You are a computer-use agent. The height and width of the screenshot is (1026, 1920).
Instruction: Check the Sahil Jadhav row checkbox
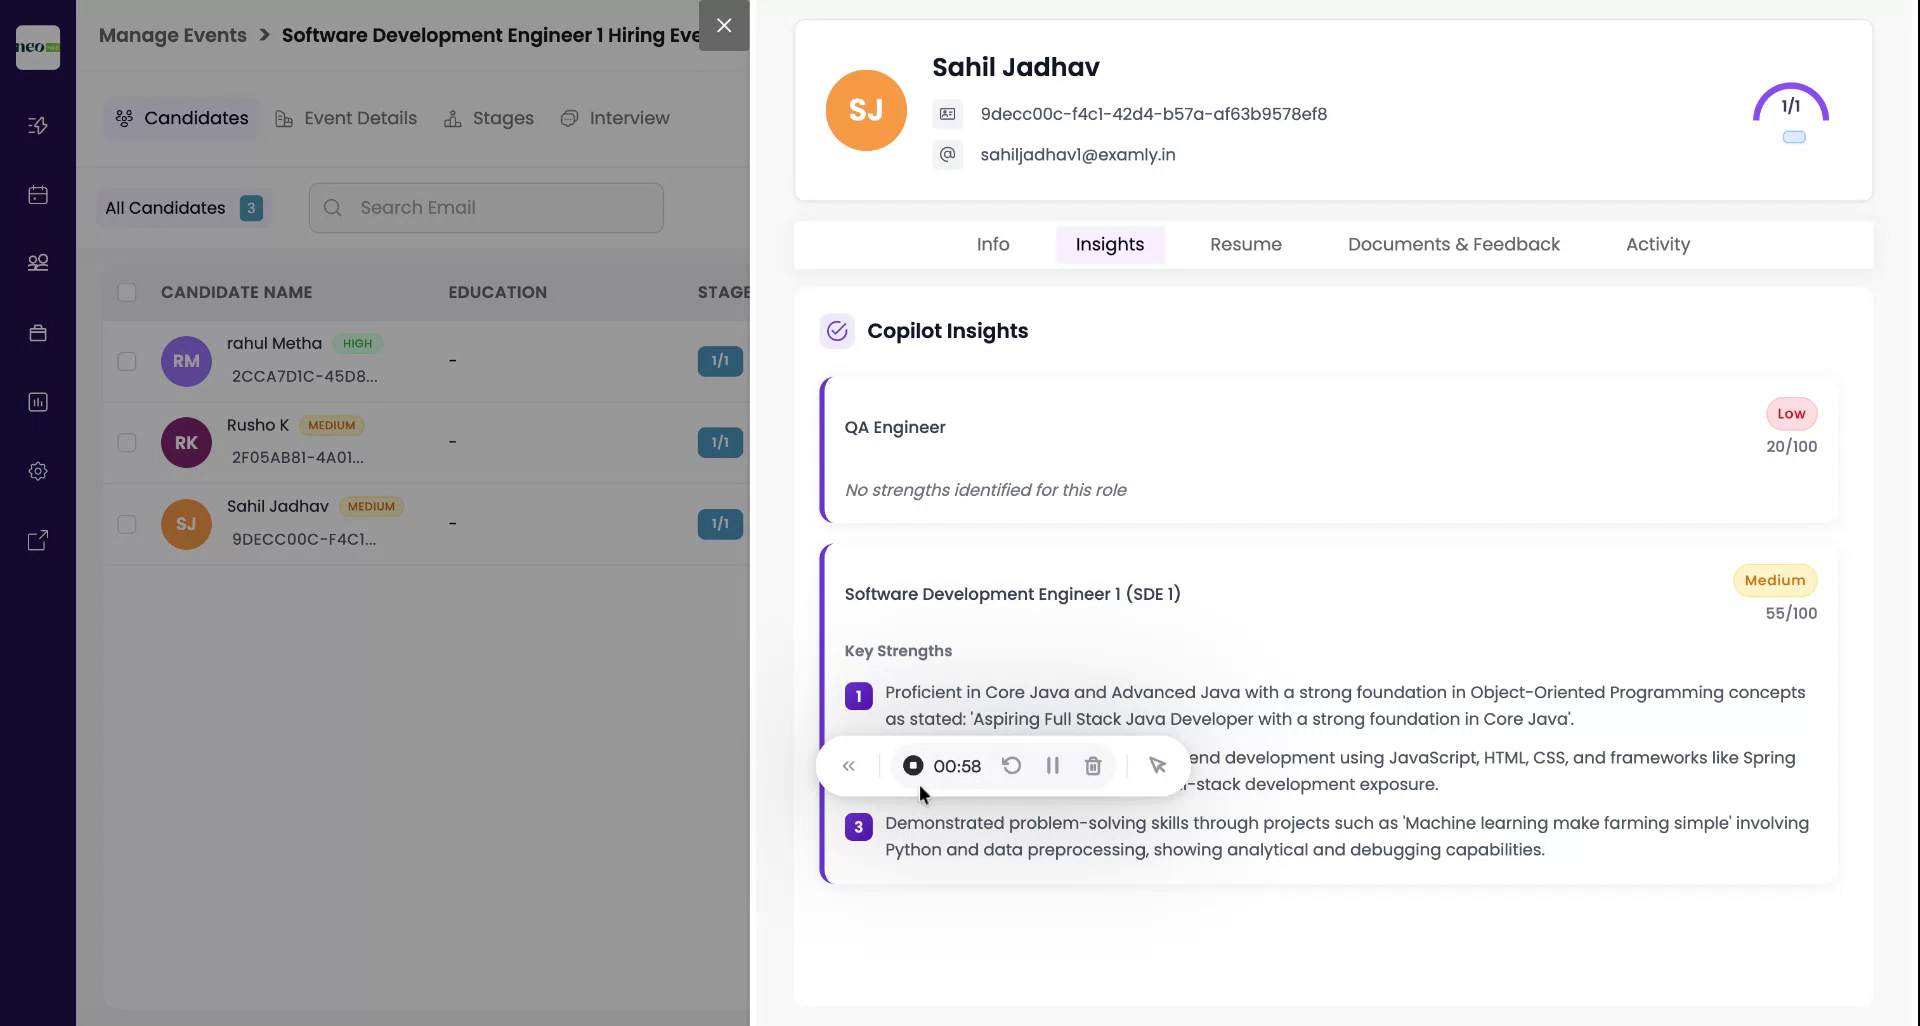coord(127,523)
